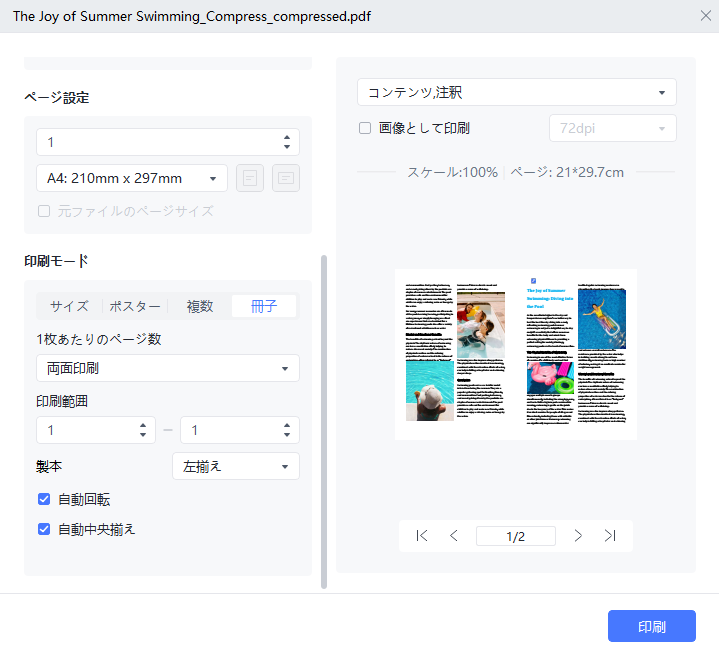Viewport: 719px width, 653px height.
Task: Go to next preview page
Action: pos(578,536)
